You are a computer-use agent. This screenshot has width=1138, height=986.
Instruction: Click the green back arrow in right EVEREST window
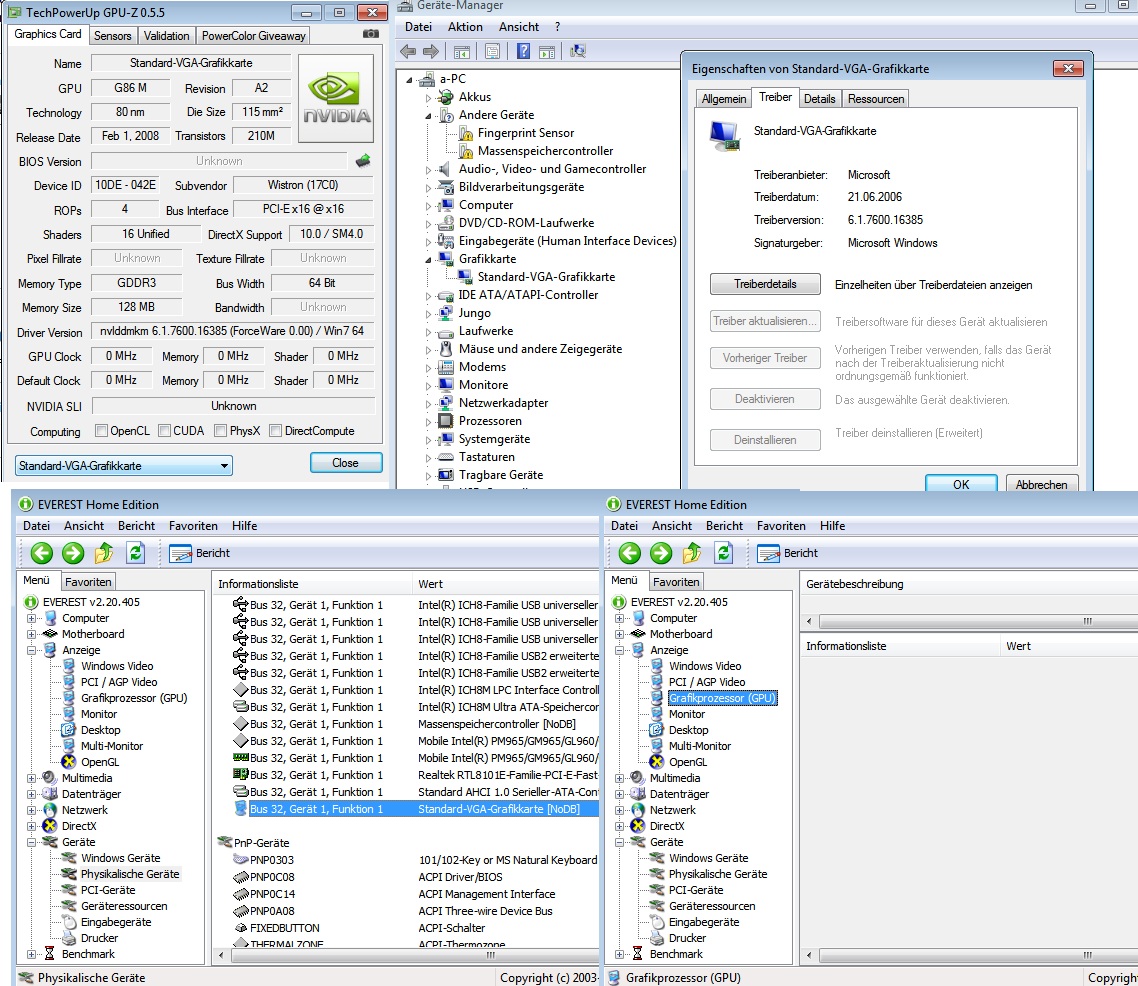(x=629, y=554)
